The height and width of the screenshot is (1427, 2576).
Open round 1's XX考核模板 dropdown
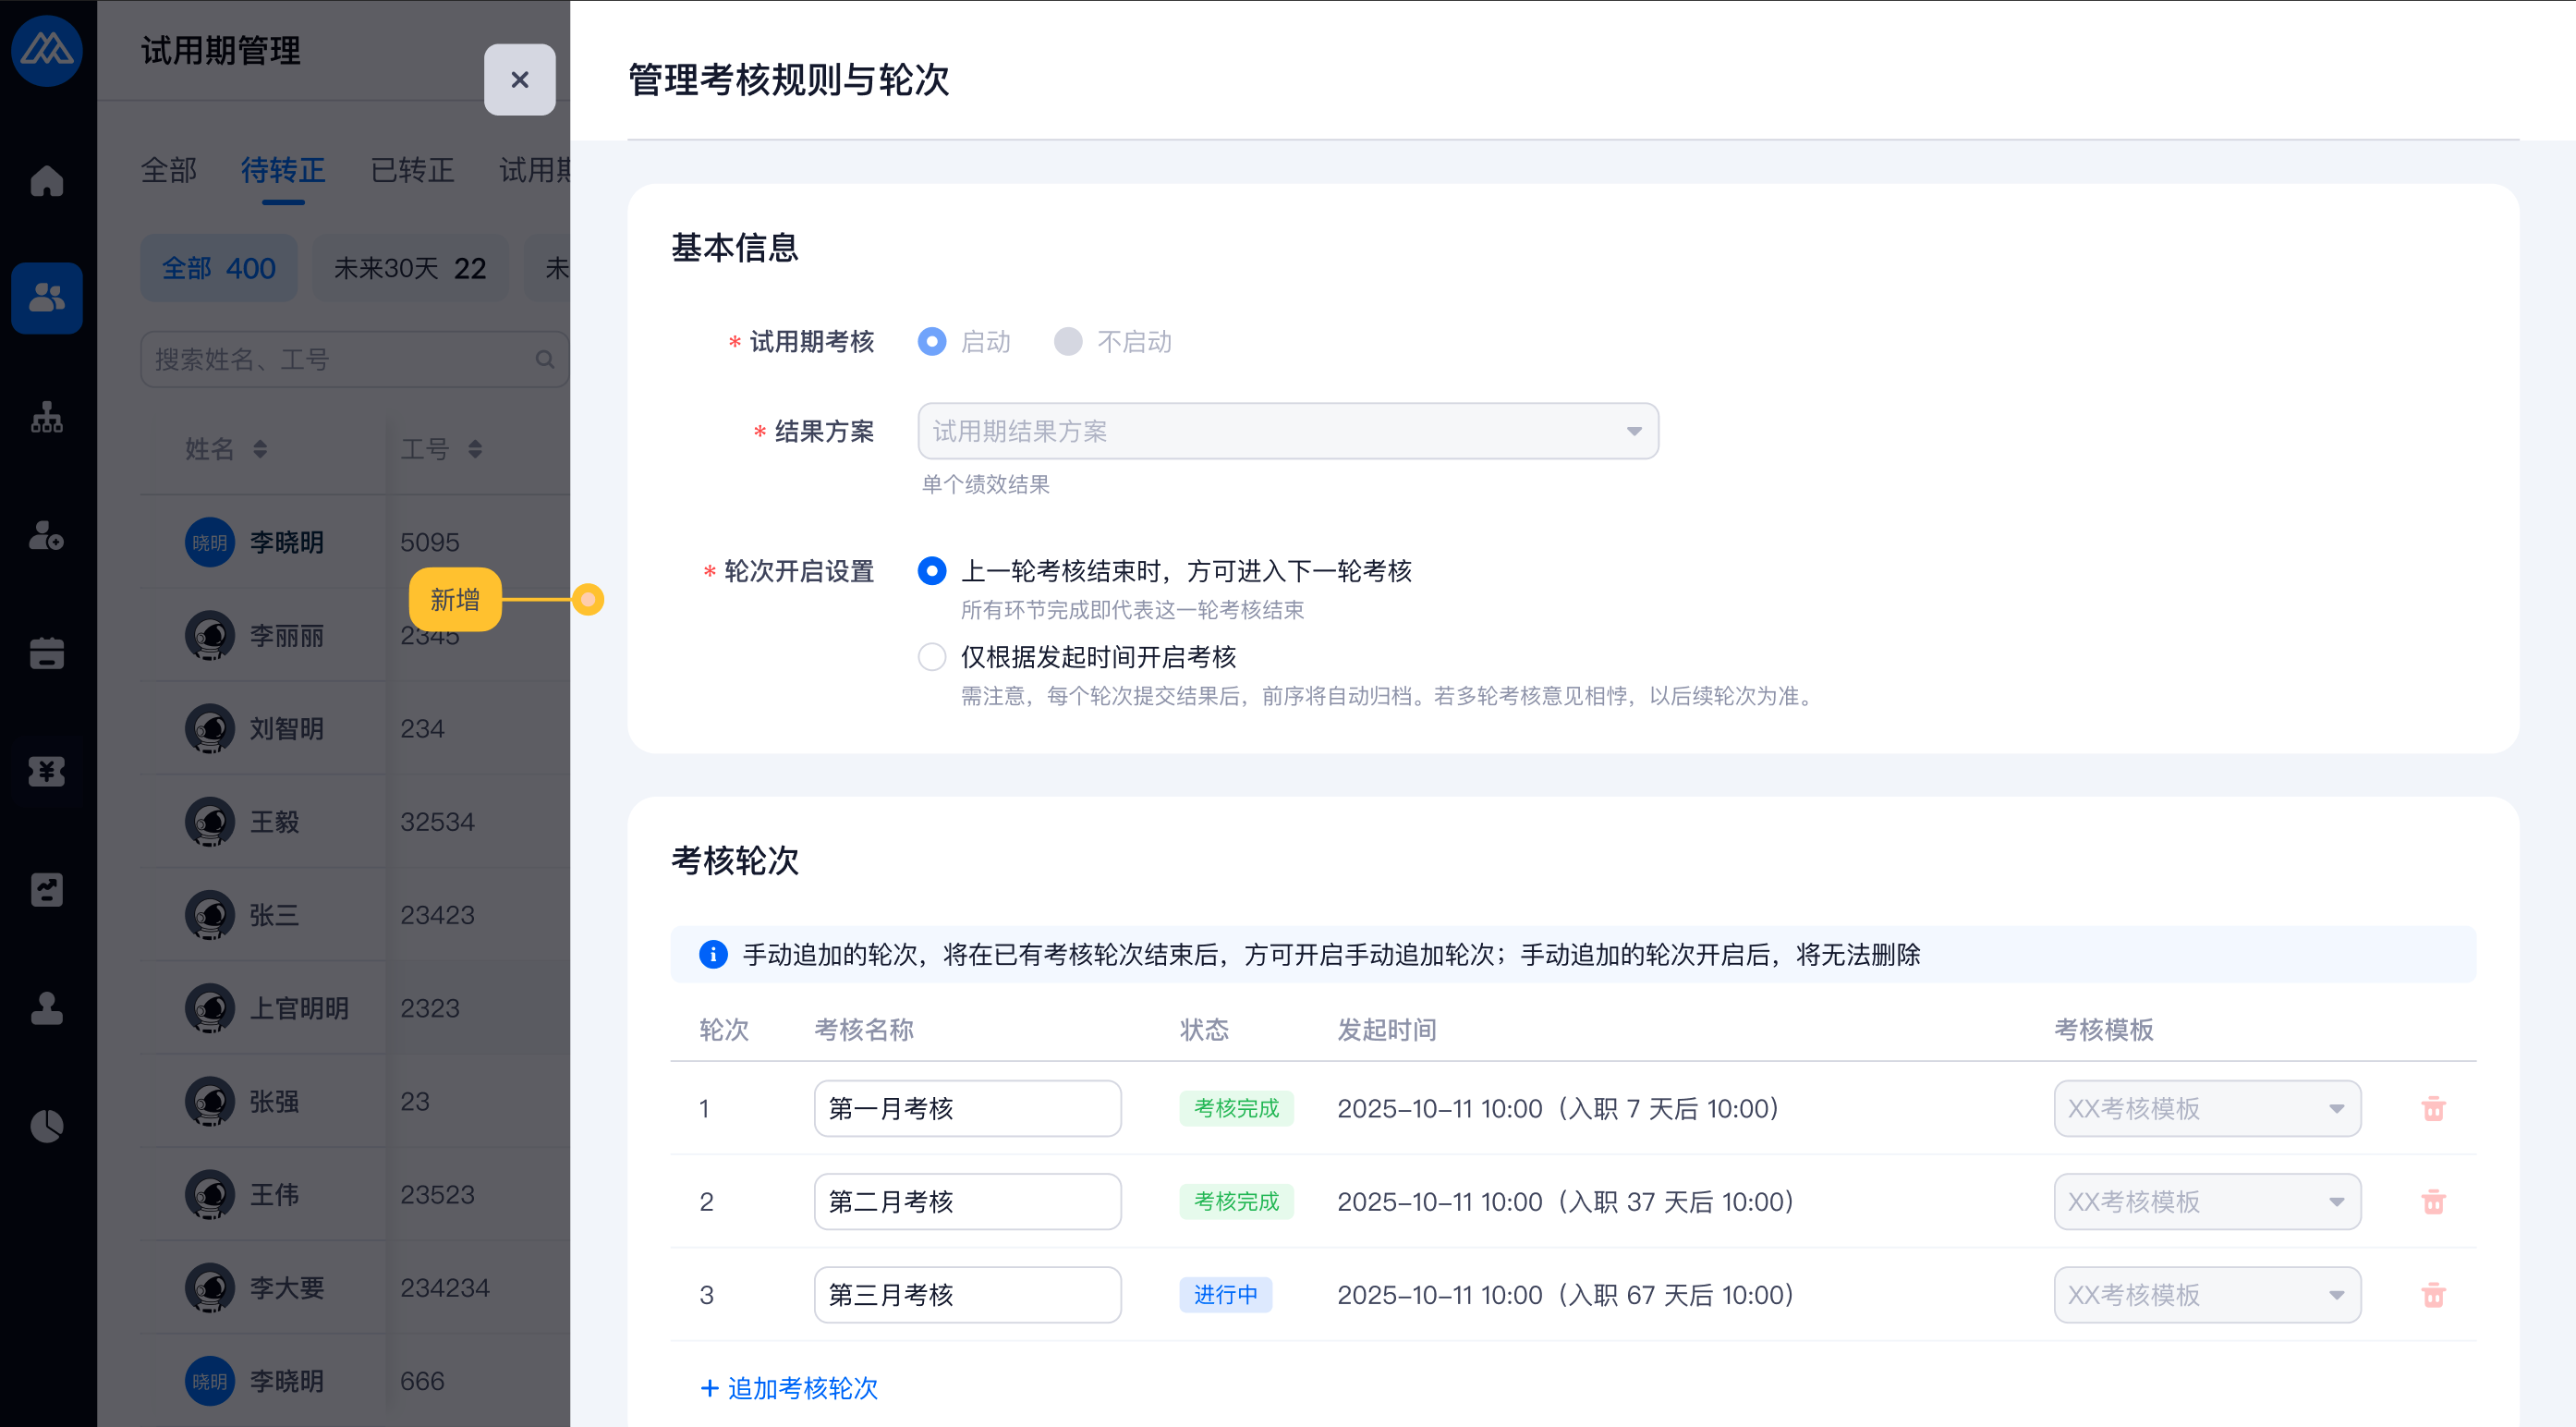(2206, 1108)
